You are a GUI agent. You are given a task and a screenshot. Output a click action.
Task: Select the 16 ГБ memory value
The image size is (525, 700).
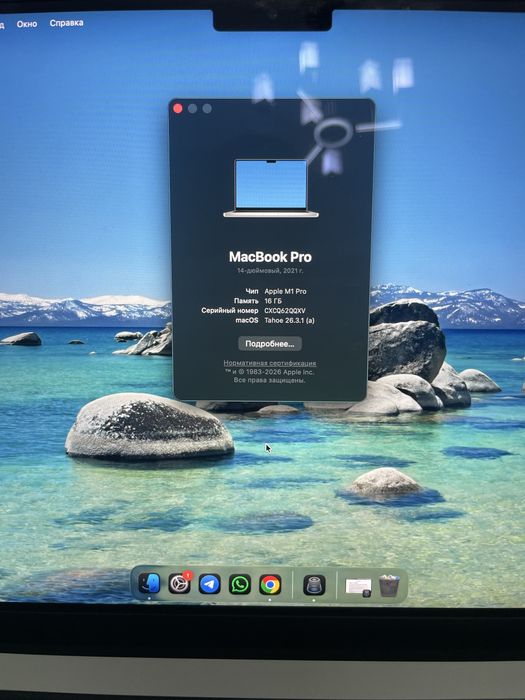point(273,301)
